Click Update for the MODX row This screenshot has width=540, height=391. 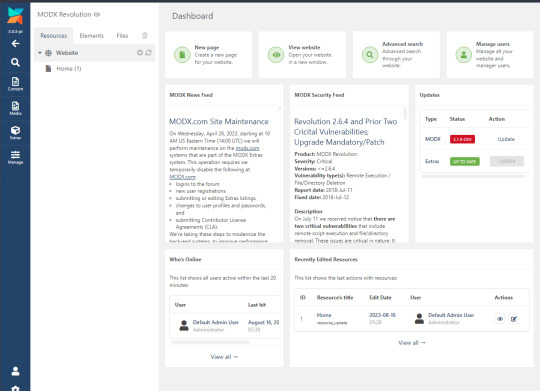(x=506, y=139)
